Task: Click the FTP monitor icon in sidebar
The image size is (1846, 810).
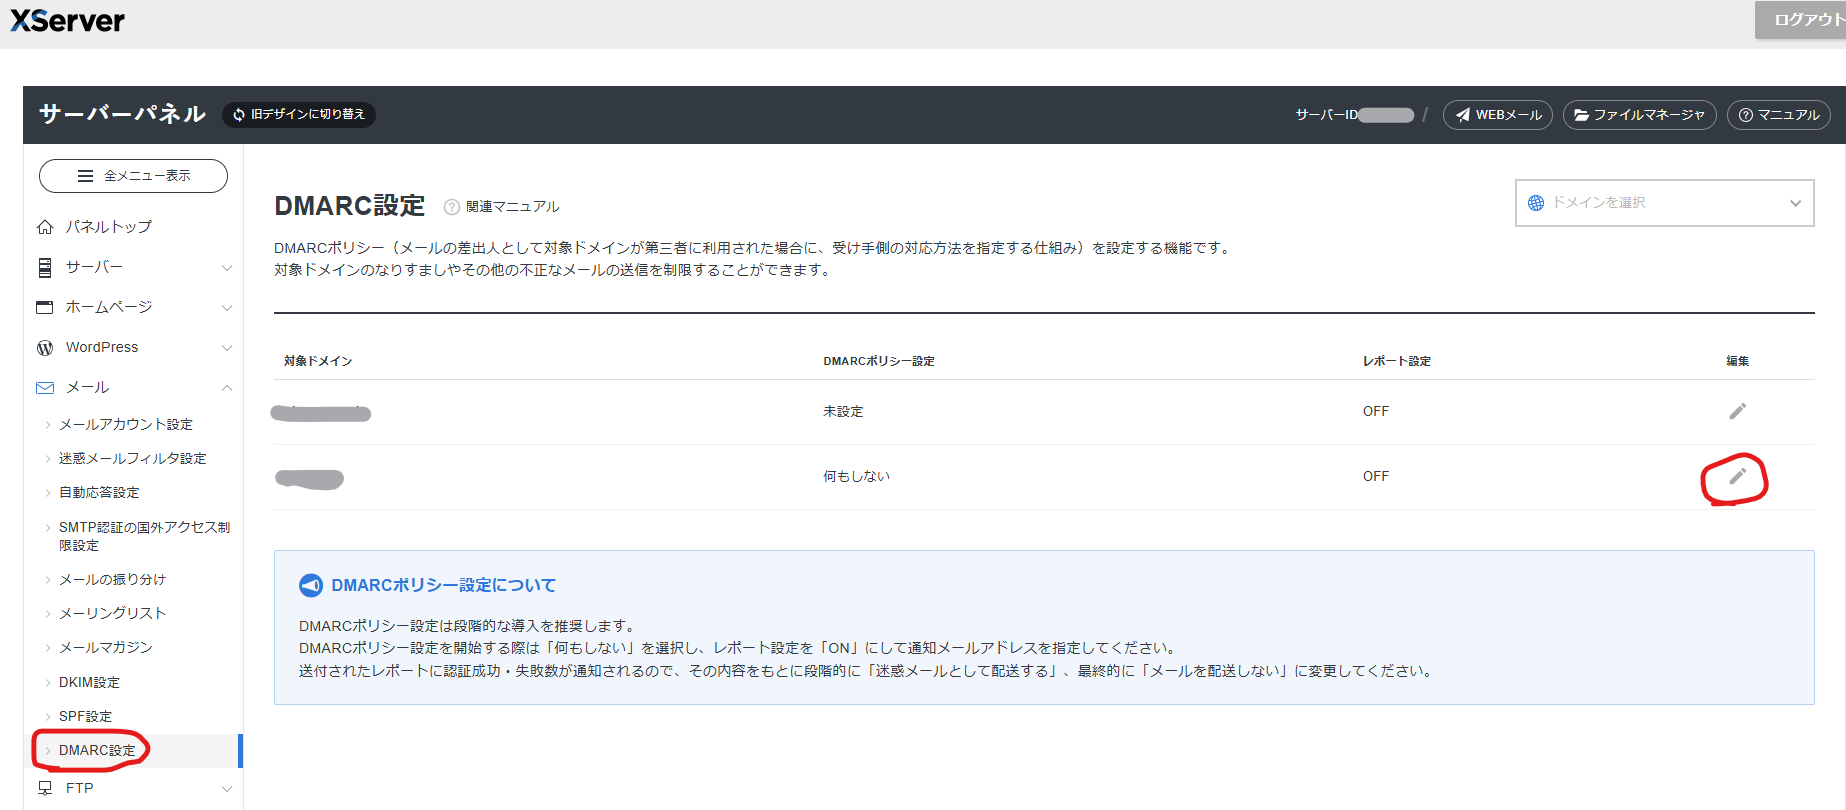Action: (45, 788)
